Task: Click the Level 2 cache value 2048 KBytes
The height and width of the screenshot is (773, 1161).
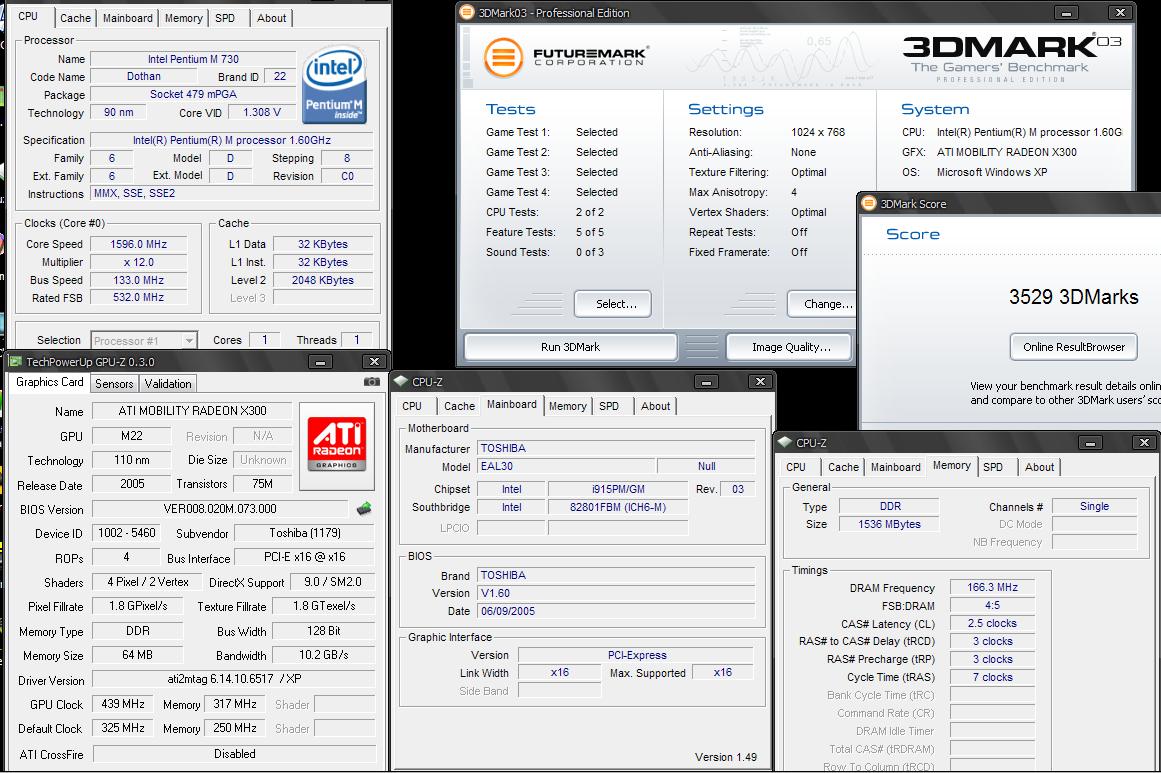Action: coord(323,280)
